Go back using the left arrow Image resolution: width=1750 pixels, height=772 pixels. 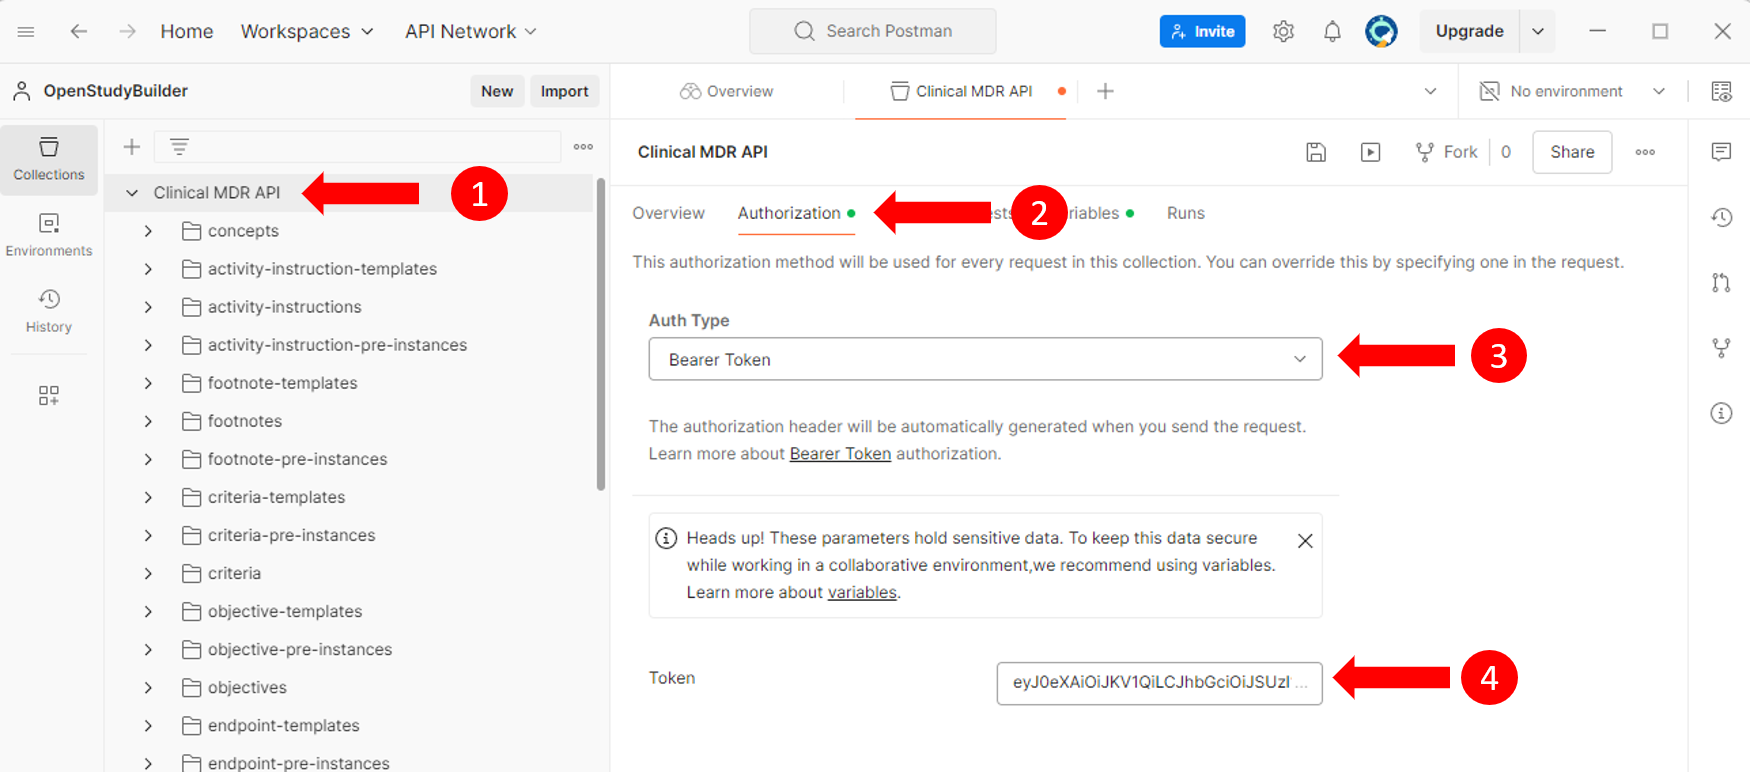[x=78, y=32]
